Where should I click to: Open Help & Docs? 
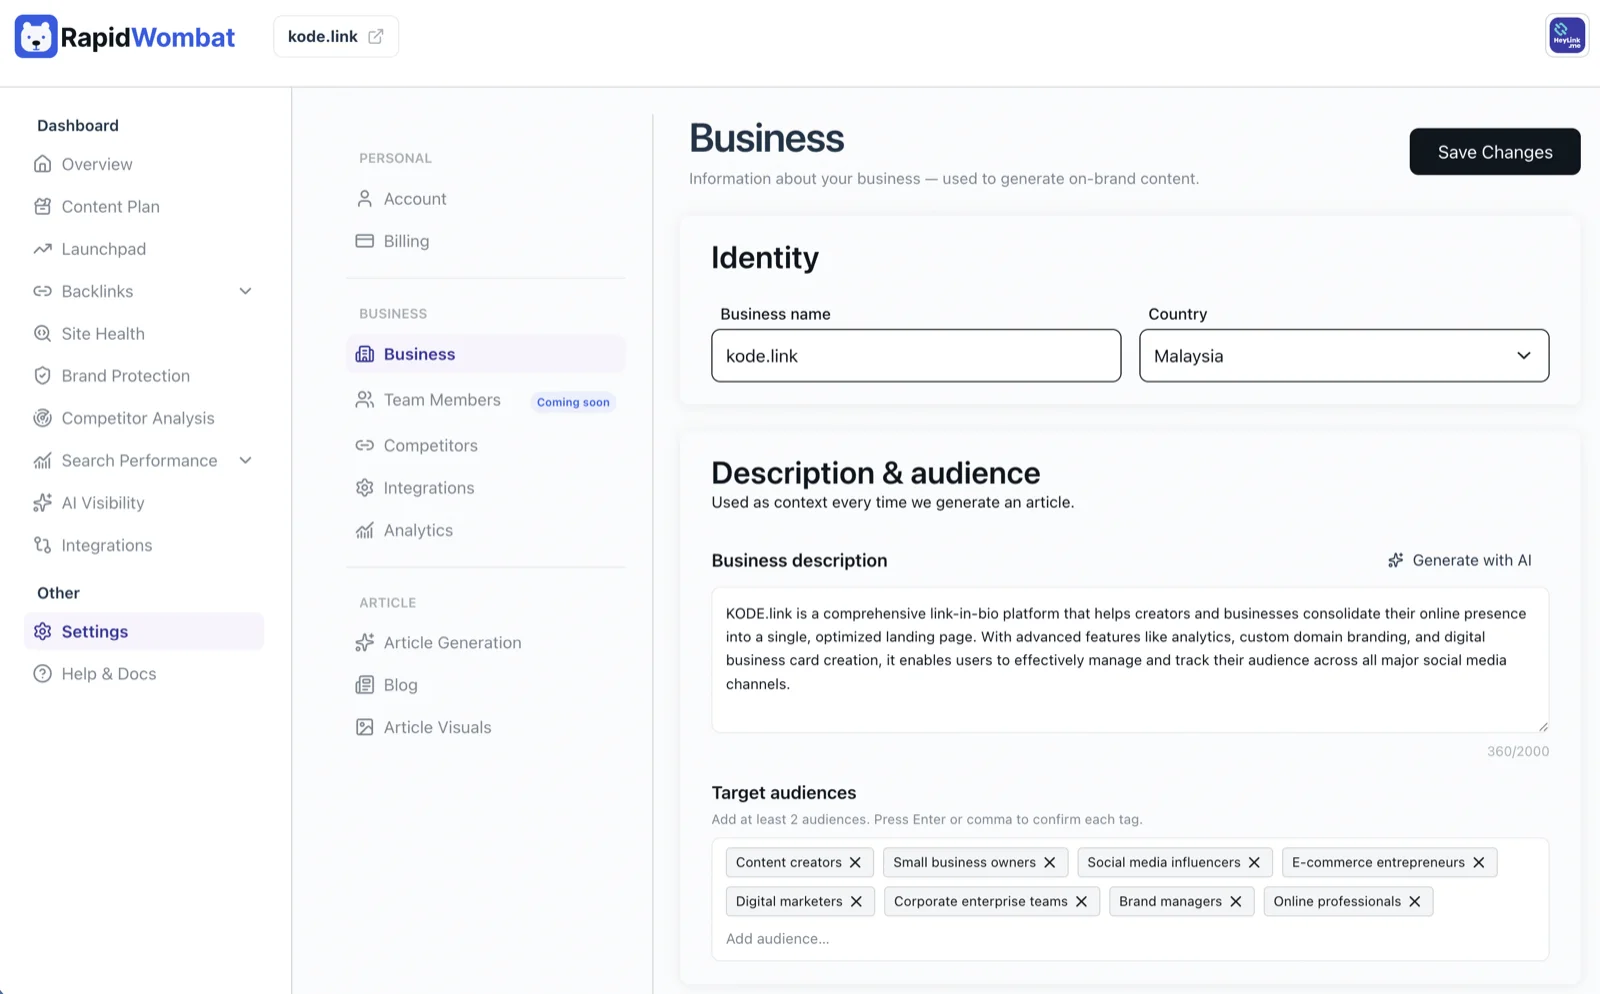tap(109, 674)
